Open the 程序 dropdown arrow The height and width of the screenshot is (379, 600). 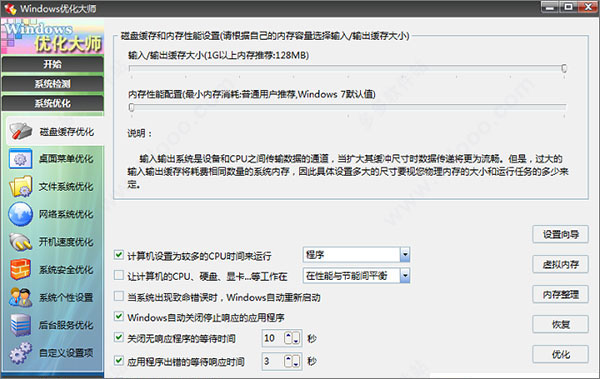405,255
